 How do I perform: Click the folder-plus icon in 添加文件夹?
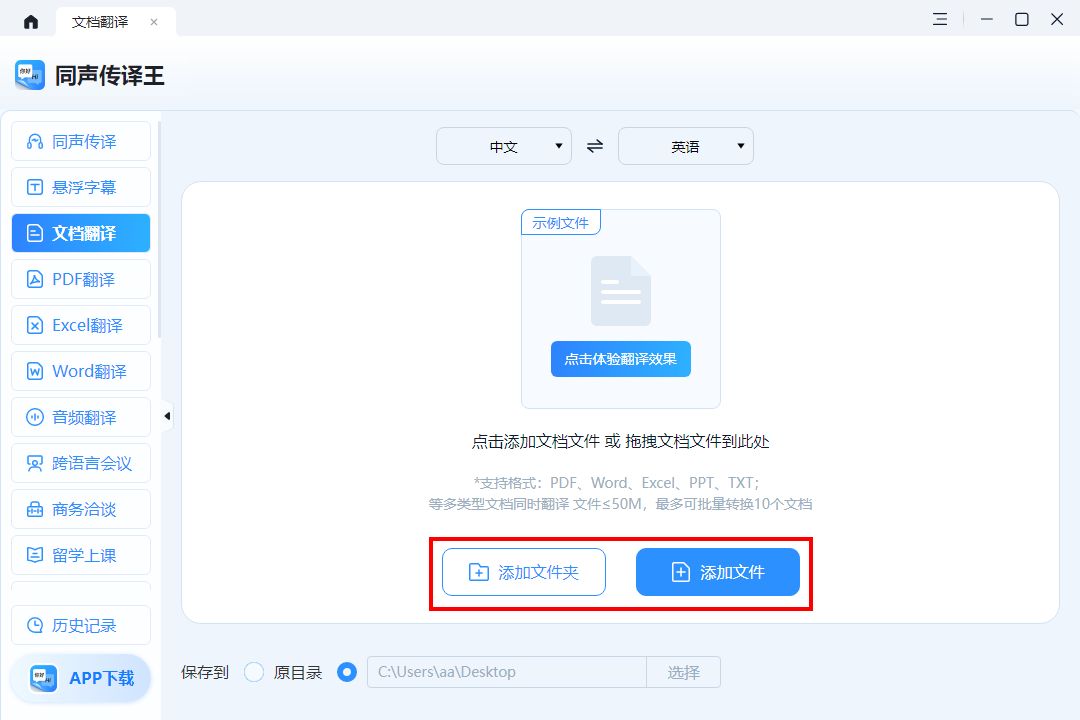click(479, 572)
